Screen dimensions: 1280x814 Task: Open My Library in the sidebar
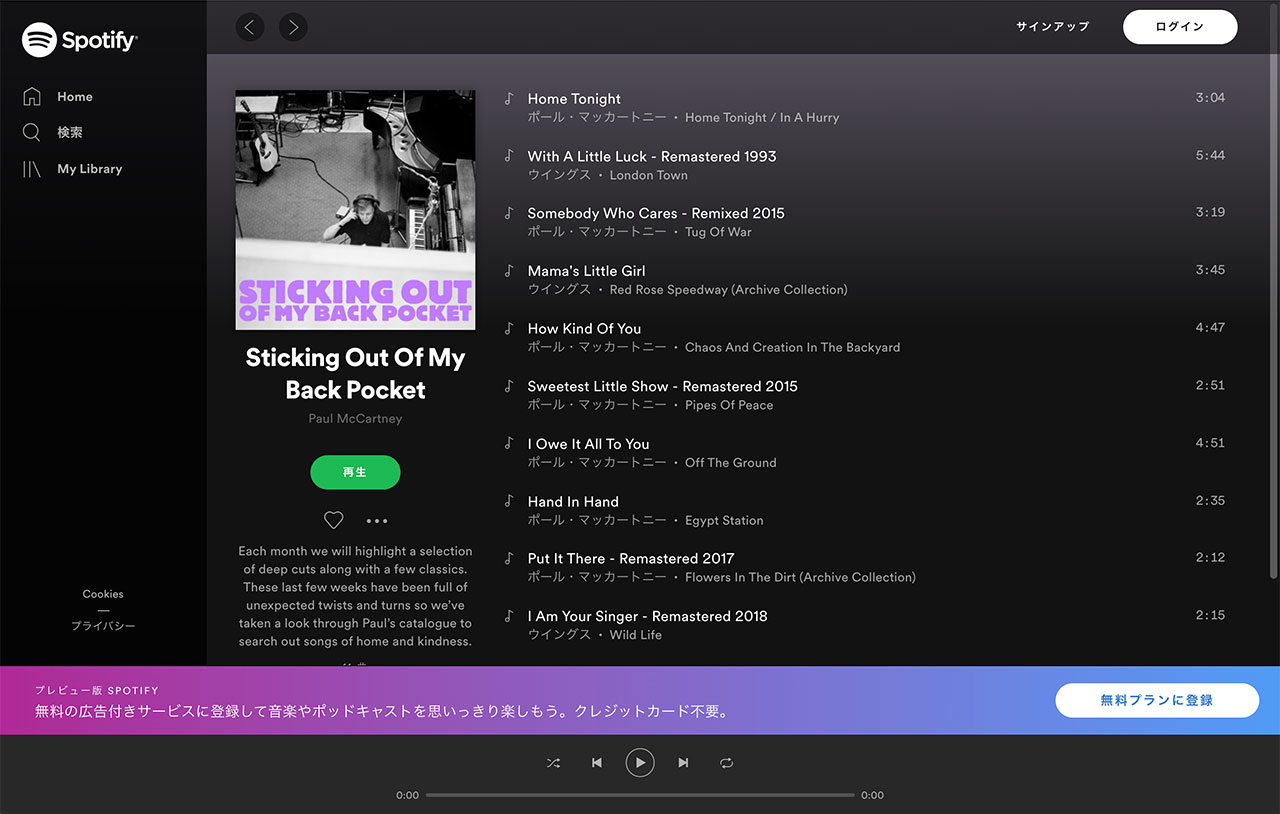click(89, 169)
